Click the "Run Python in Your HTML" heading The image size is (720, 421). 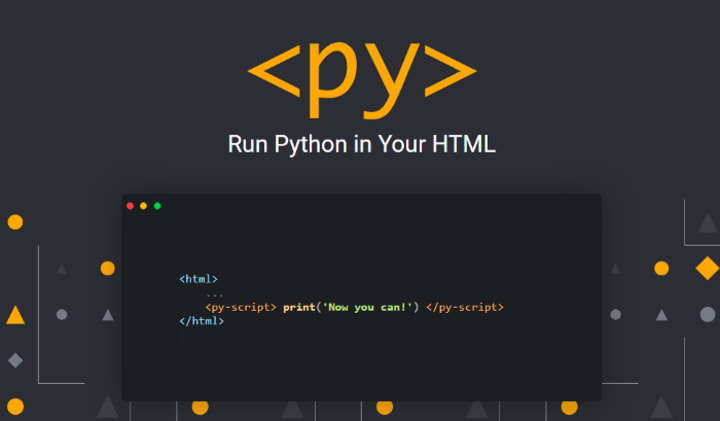tap(362, 144)
